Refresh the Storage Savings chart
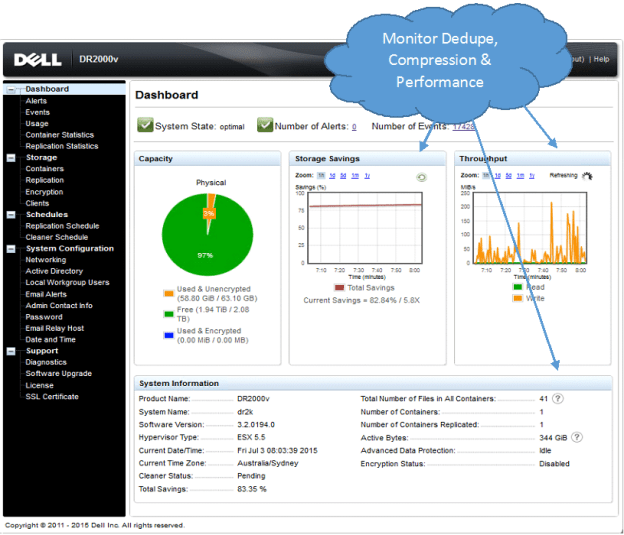Image resolution: width=624 pixels, height=535 pixels. click(421, 177)
